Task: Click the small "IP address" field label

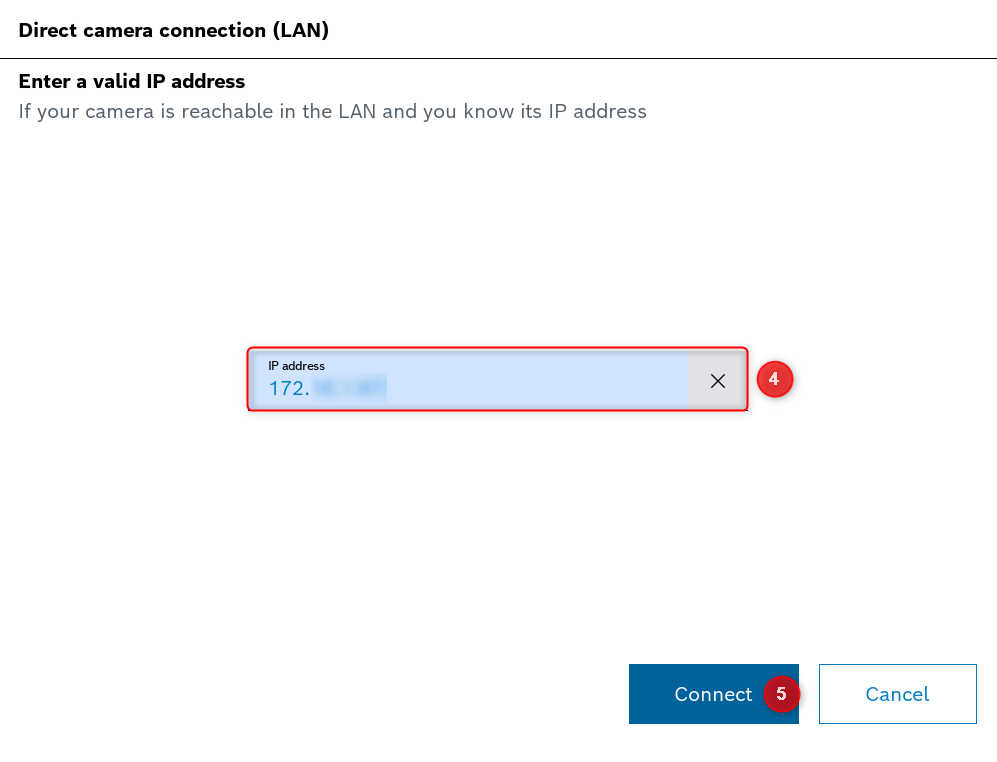Action: tap(296, 366)
